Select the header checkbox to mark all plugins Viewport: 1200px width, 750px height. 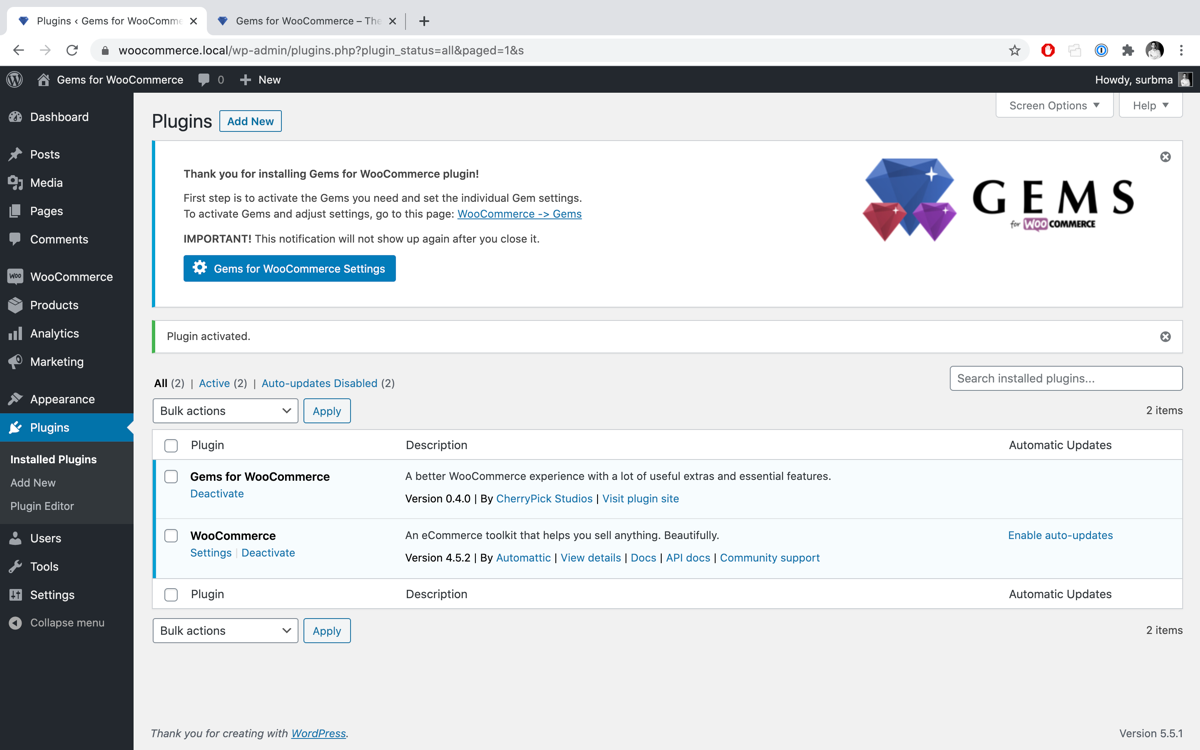[x=171, y=445]
